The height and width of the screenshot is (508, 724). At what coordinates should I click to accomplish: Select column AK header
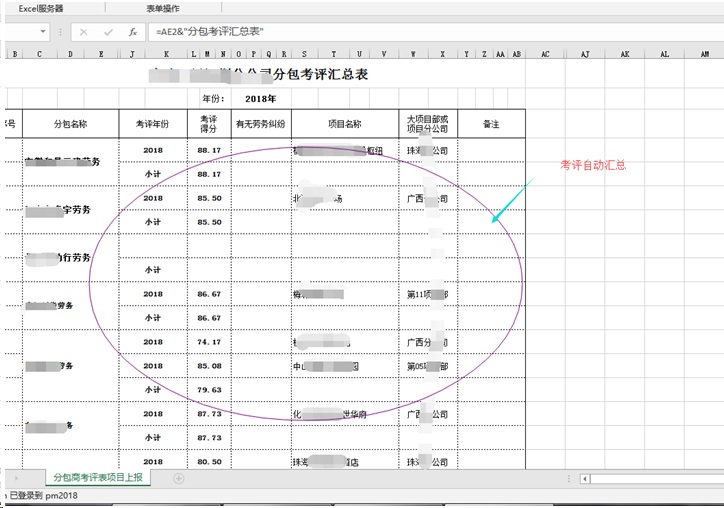[624, 54]
